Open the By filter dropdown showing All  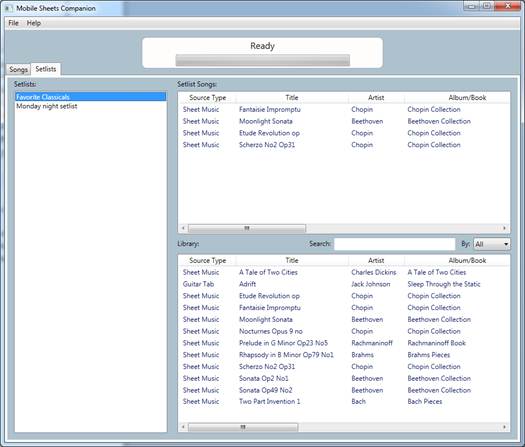(492, 244)
